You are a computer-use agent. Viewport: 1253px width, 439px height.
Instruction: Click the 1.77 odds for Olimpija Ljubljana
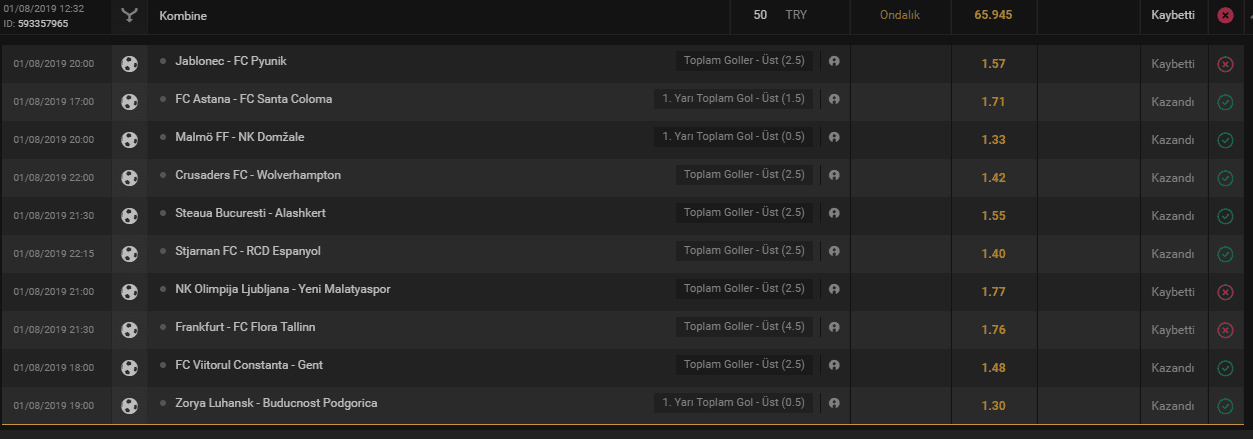[993, 292]
